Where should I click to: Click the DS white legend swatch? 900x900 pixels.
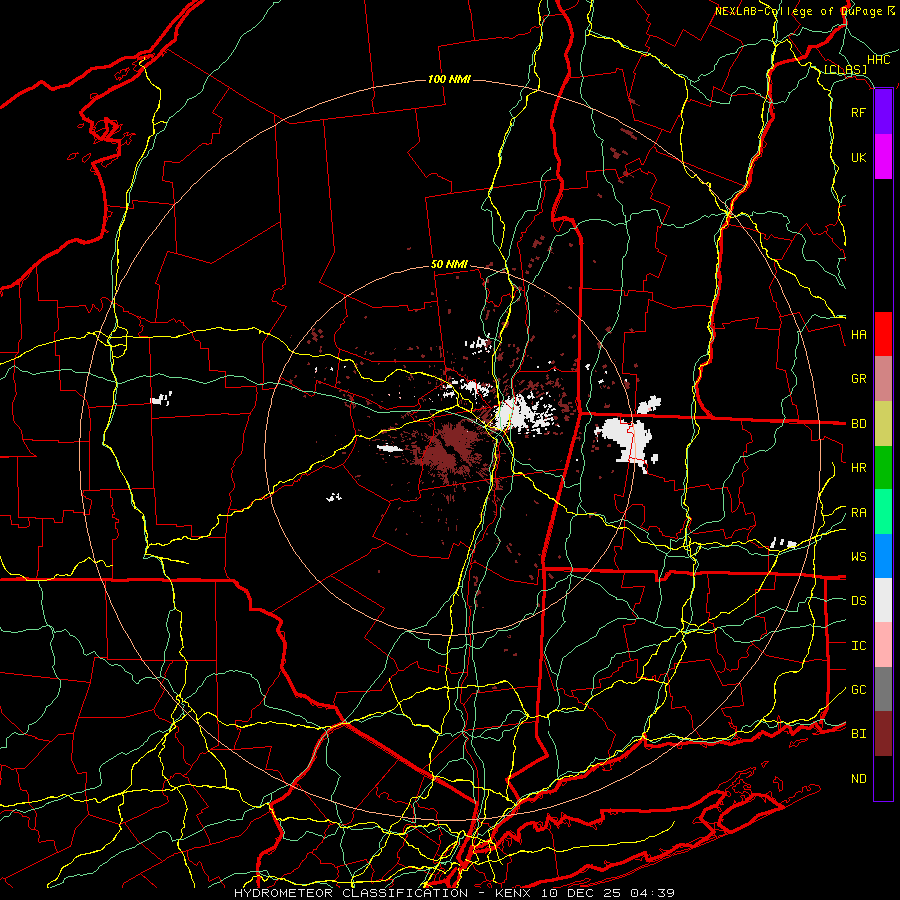pos(883,600)
